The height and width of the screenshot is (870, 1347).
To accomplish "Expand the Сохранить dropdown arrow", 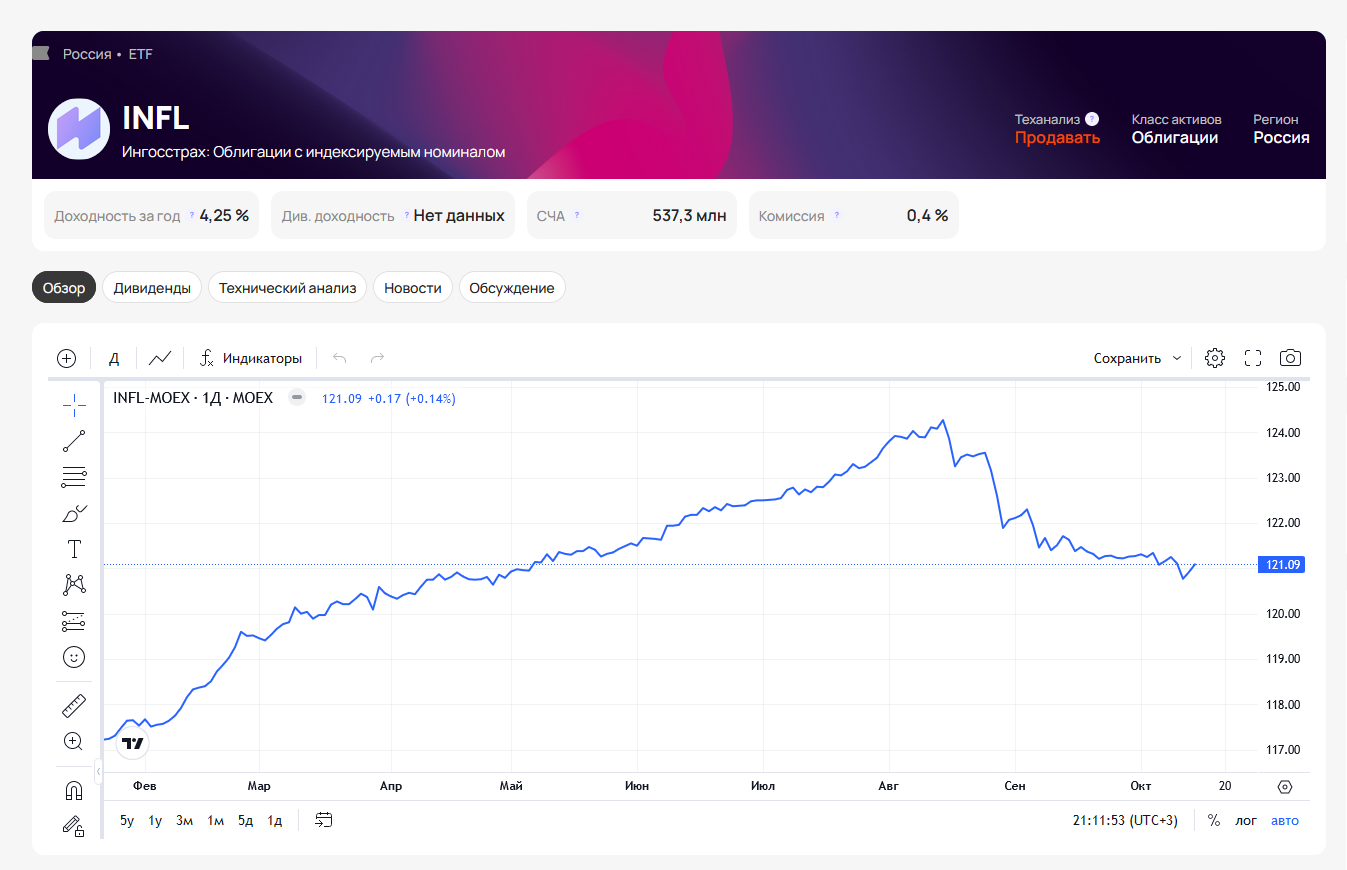I will 1177,358.
